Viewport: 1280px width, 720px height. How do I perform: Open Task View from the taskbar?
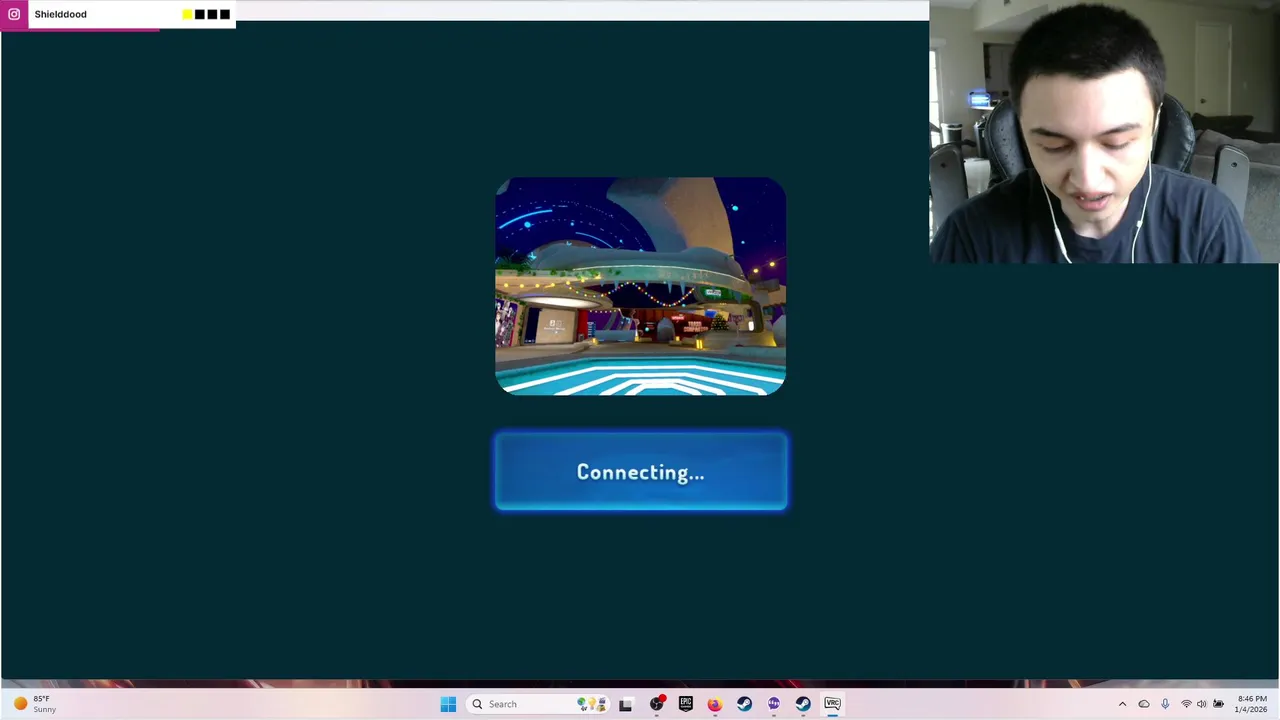pos(625,704)
